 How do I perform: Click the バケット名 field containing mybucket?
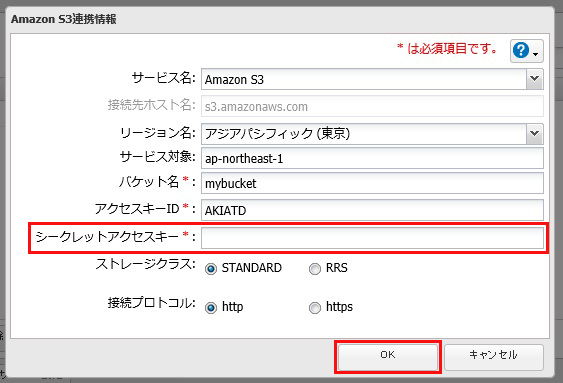(372, 183)
